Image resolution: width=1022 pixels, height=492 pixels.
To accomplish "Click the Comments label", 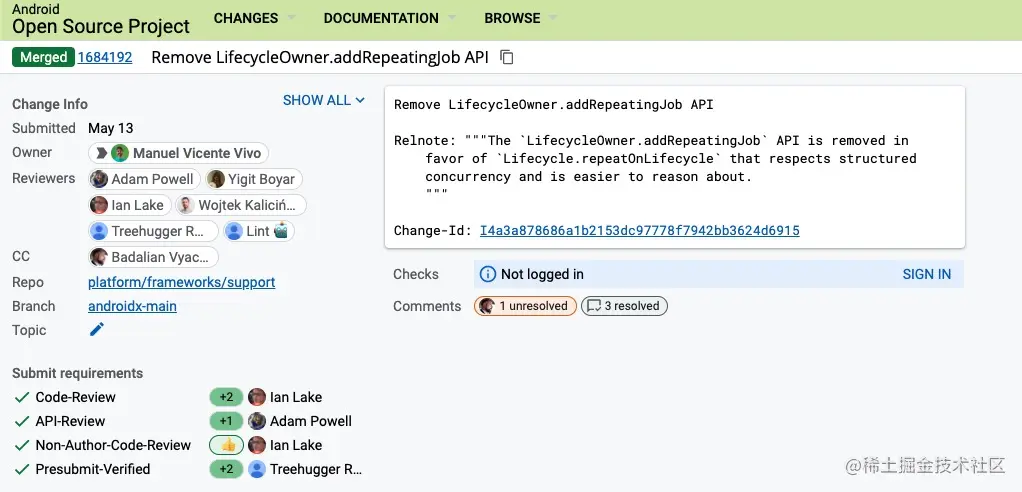I will click(427, 306).
